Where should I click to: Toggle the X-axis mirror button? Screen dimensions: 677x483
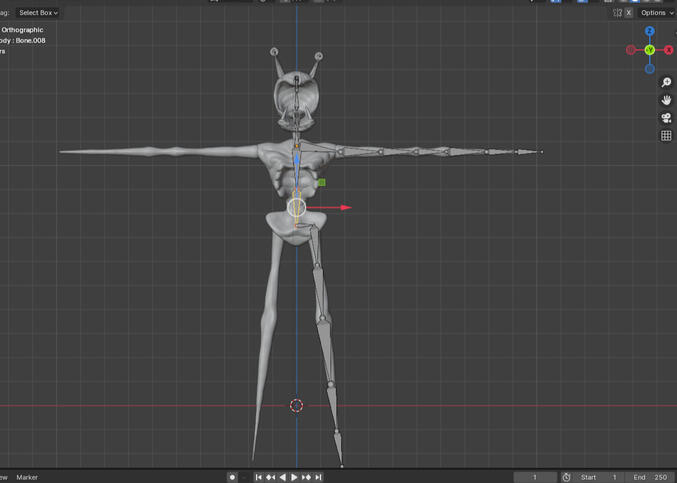[x=629, y=13]
